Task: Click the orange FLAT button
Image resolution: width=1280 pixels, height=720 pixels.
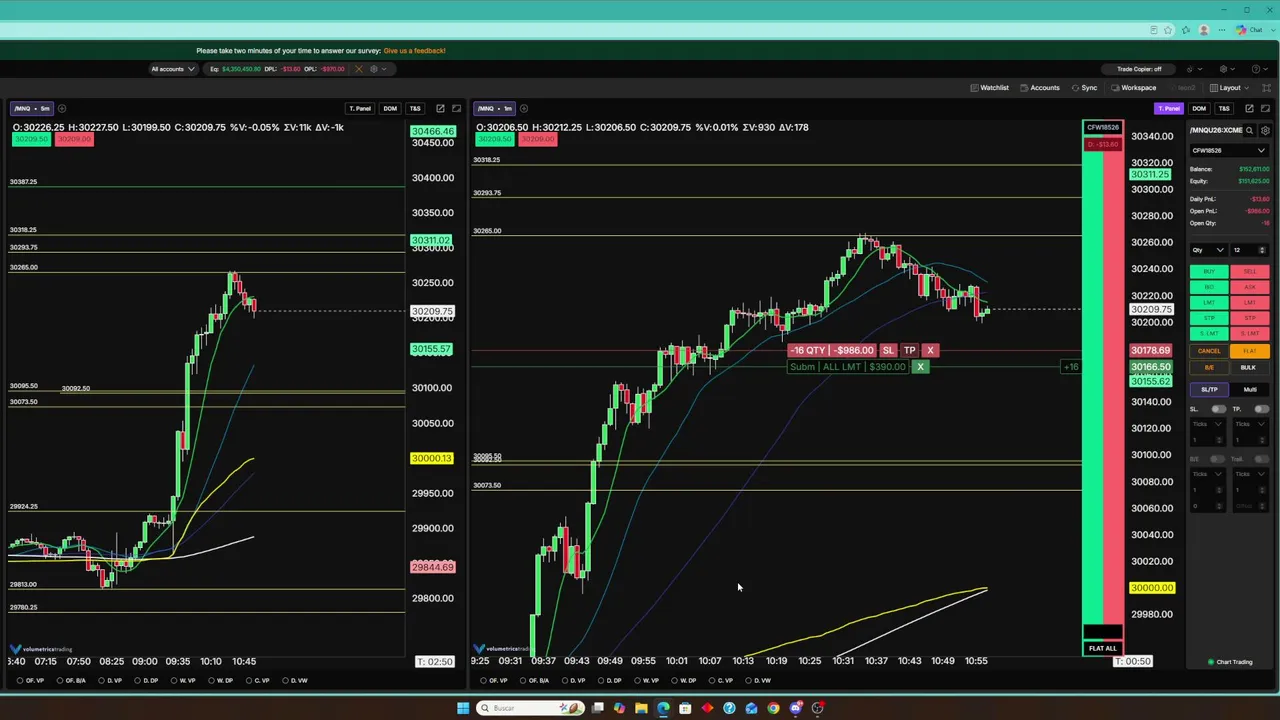Action: (x=1250, y=351)
